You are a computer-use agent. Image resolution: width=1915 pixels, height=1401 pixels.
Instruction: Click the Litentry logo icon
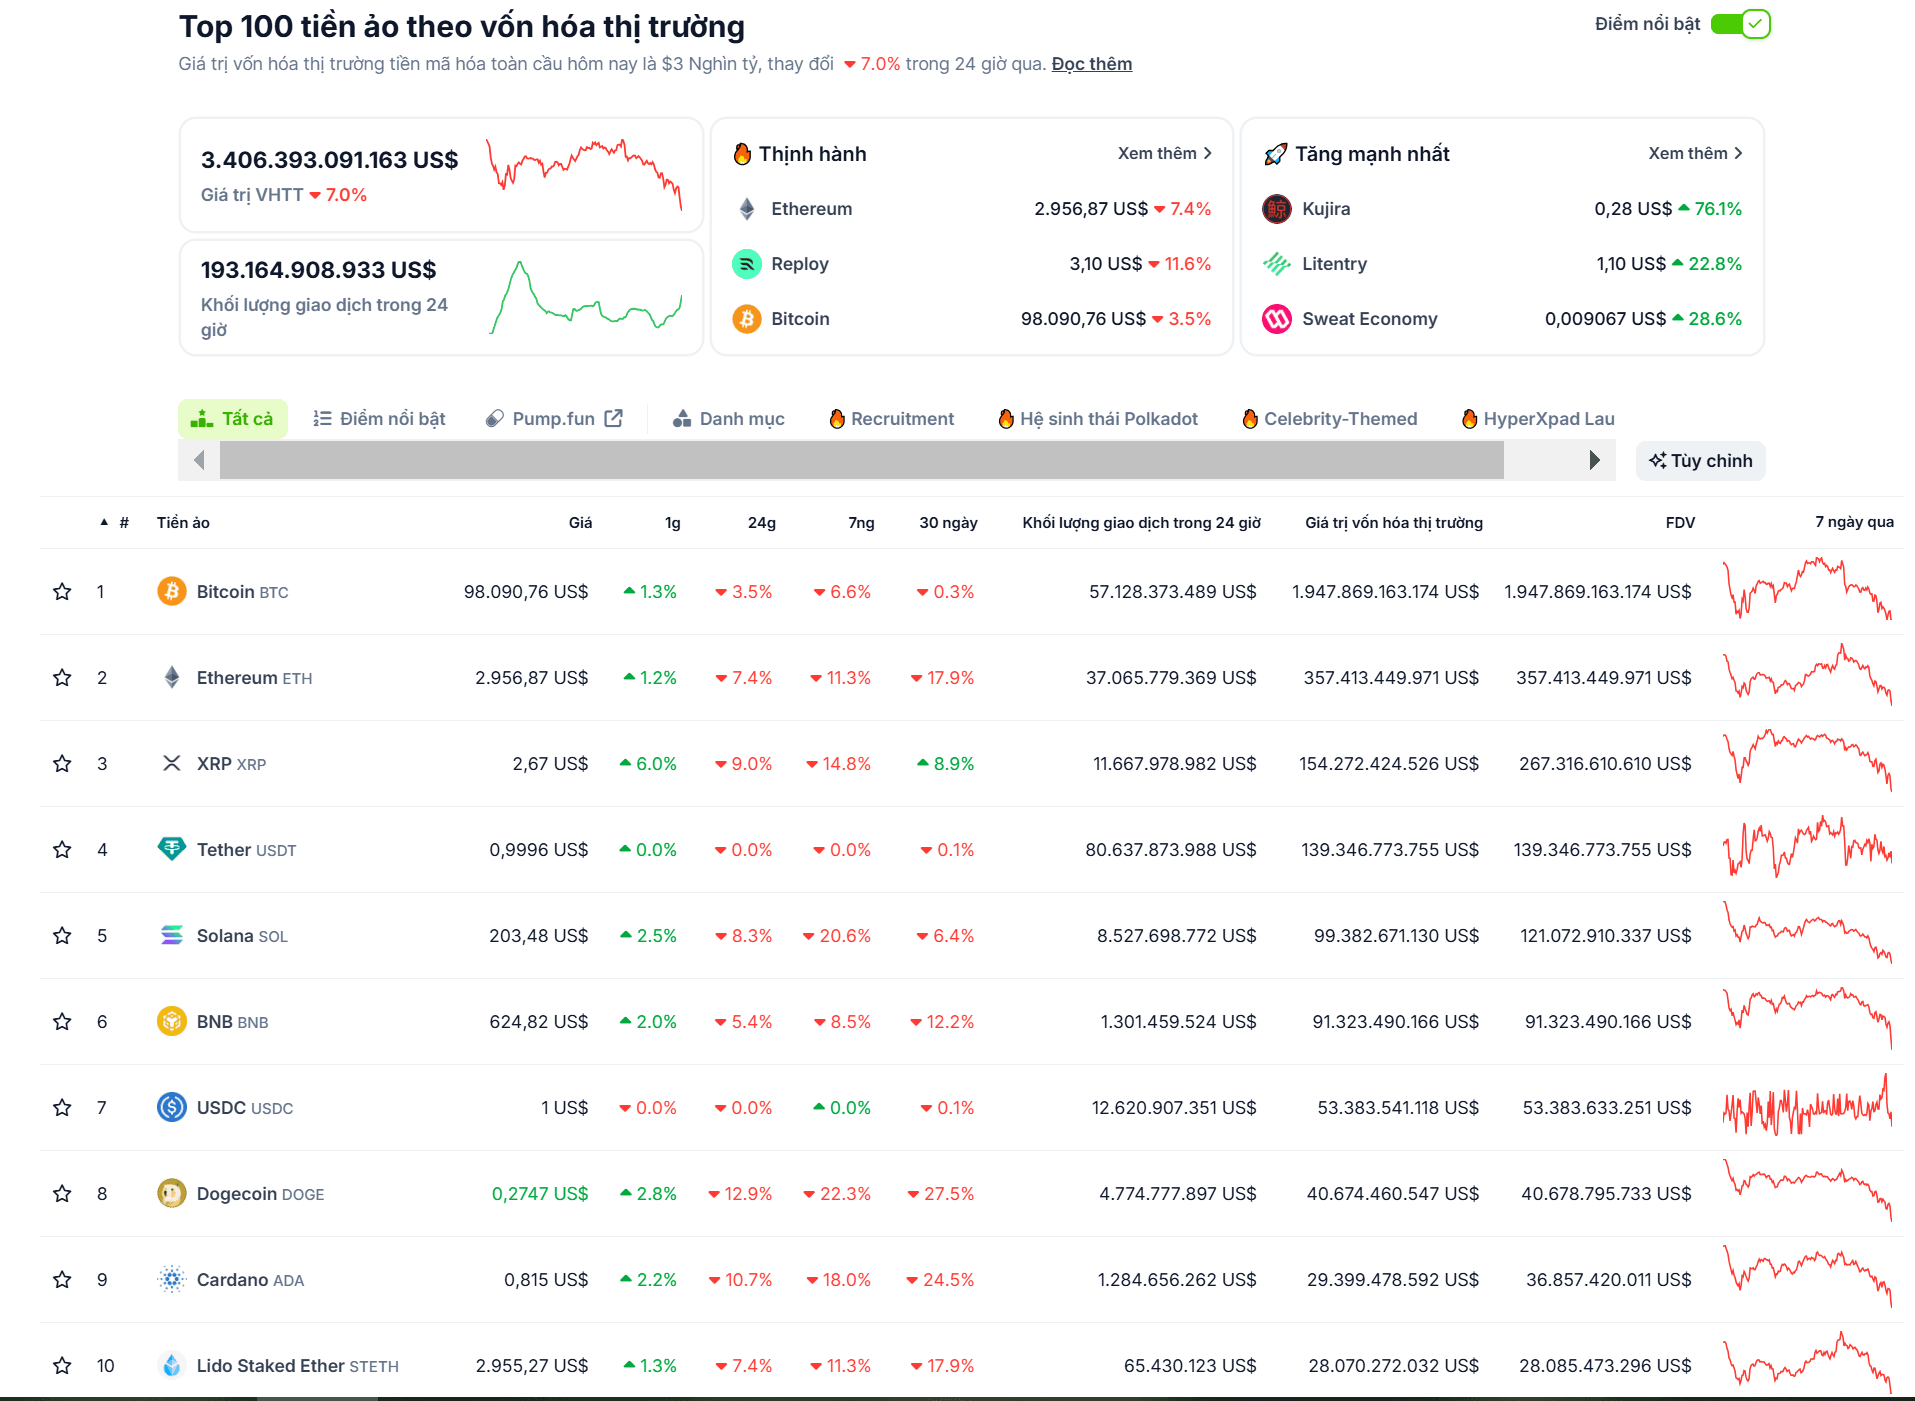[1277, 264]
